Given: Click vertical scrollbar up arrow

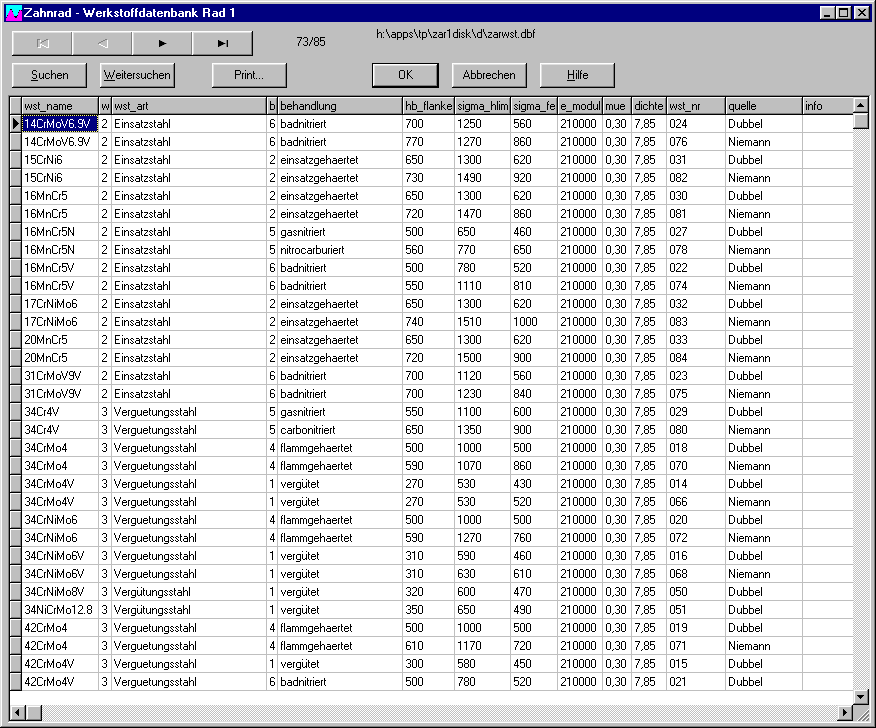Looking at the screenshot, I should click(x=860, y=104).
